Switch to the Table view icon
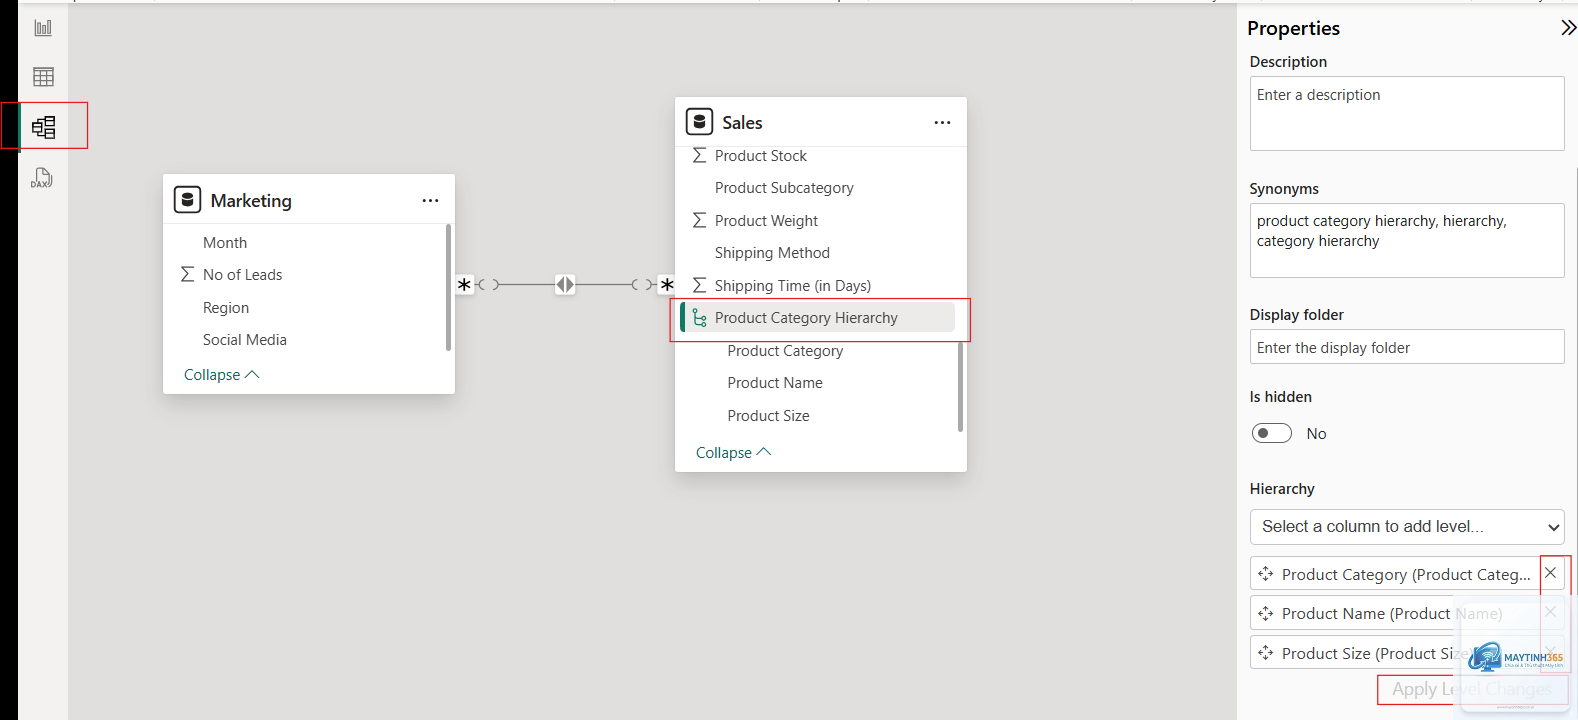 coord(43,77)
